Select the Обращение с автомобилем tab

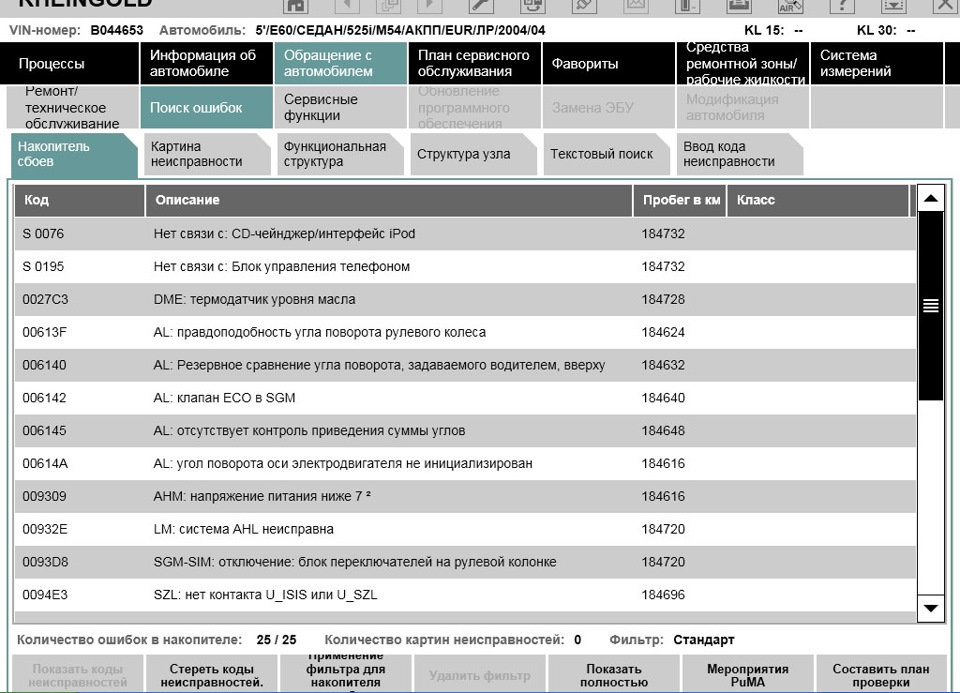click(340, 64)
